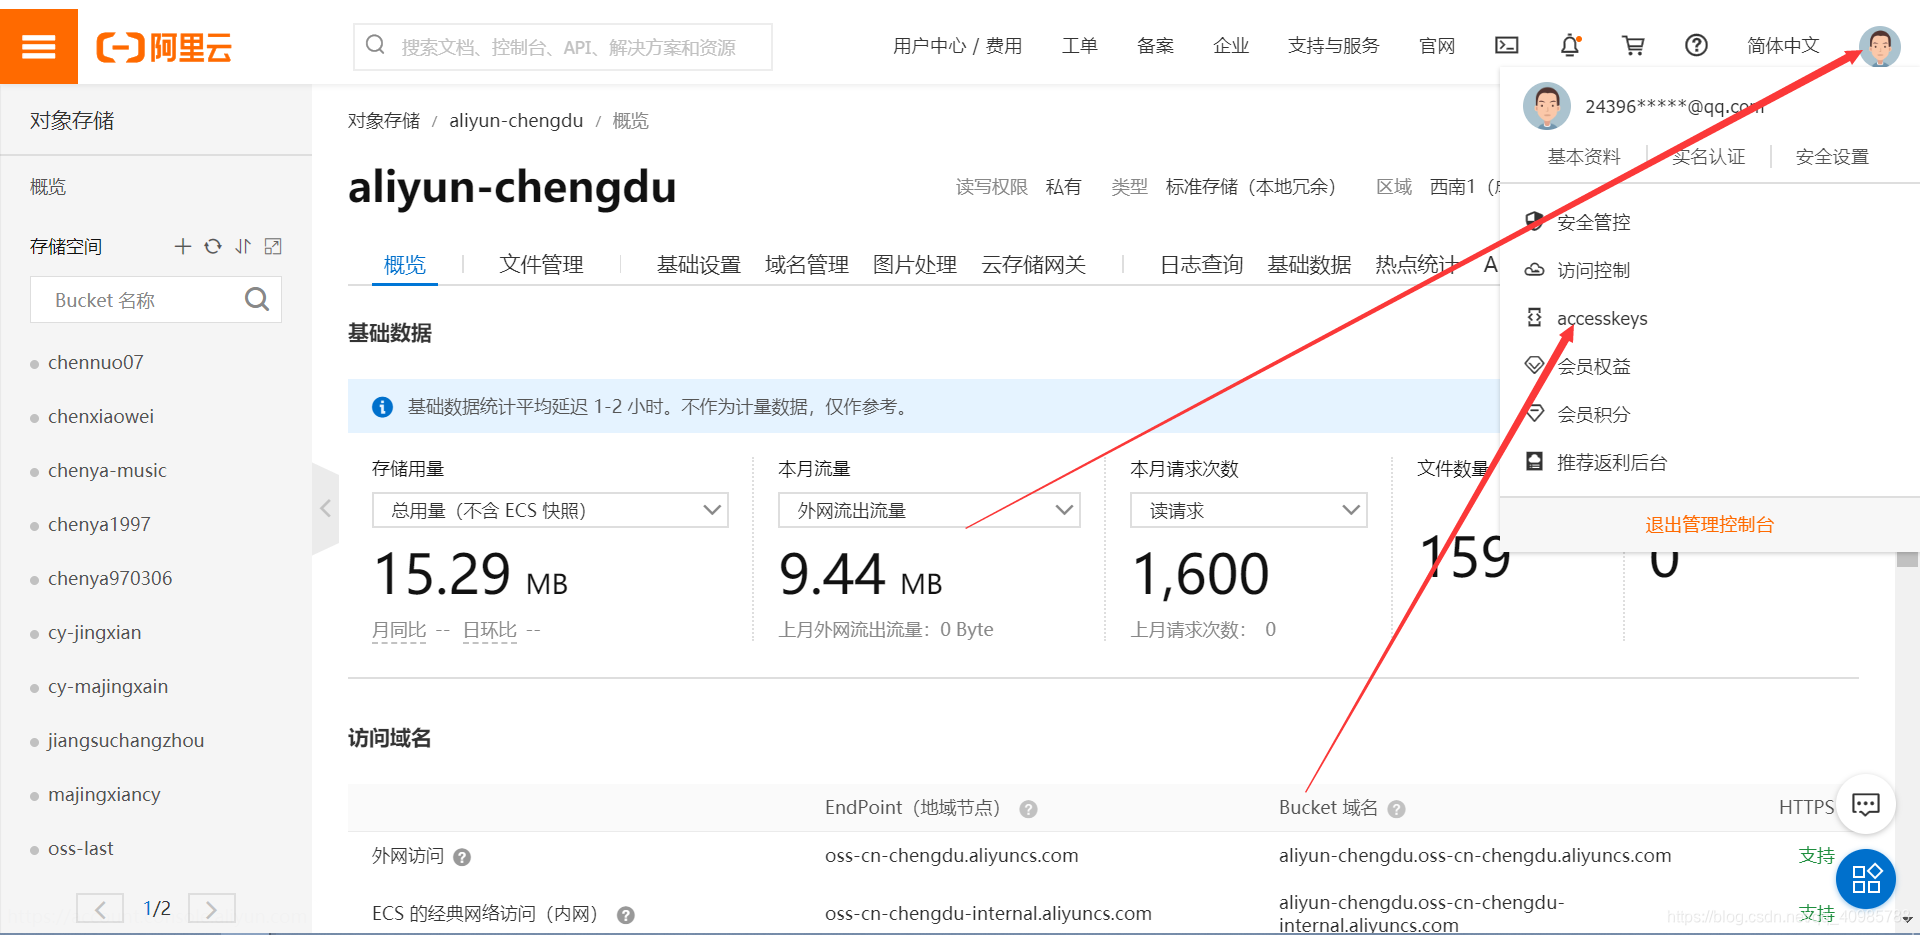Screen dimensions: 1920x935
Task: Open 概览 in left sidebar
Action: pos(48,187)
